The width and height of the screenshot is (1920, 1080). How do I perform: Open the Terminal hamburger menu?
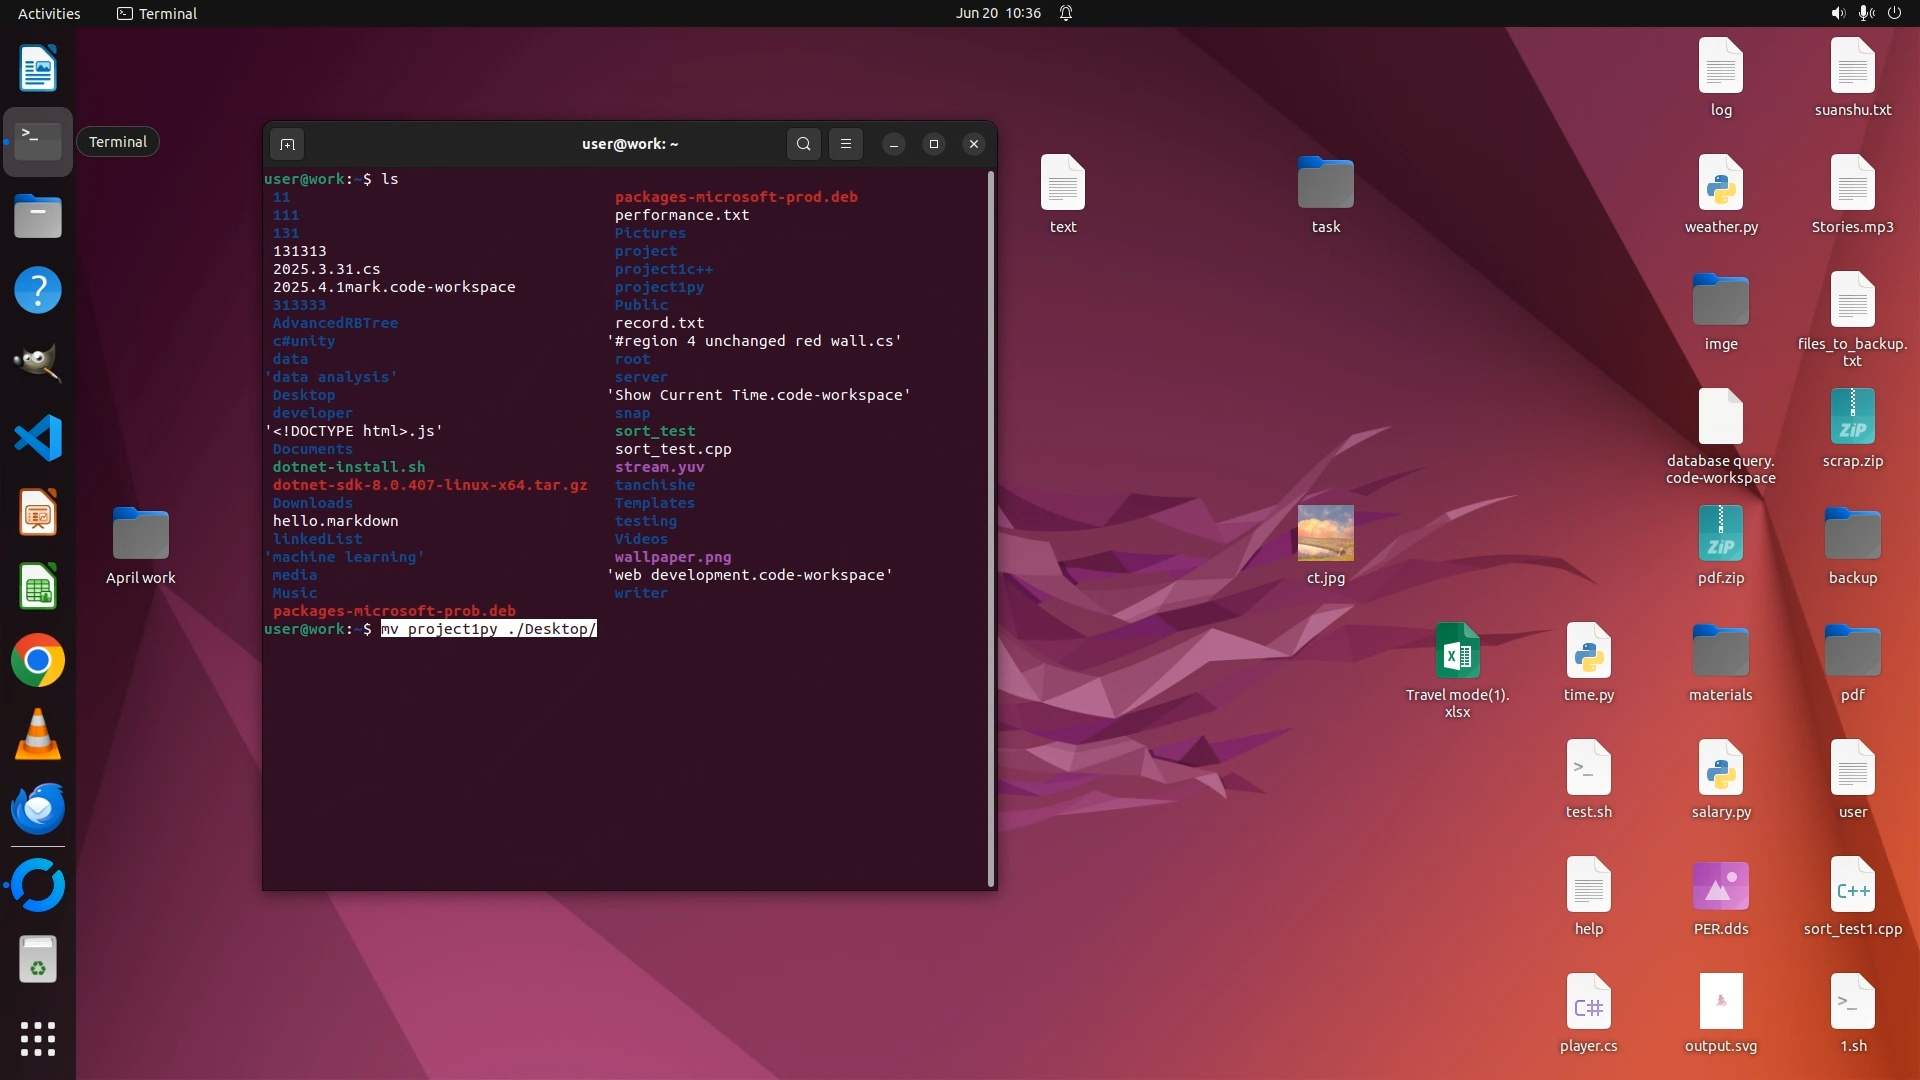point(846,144)
